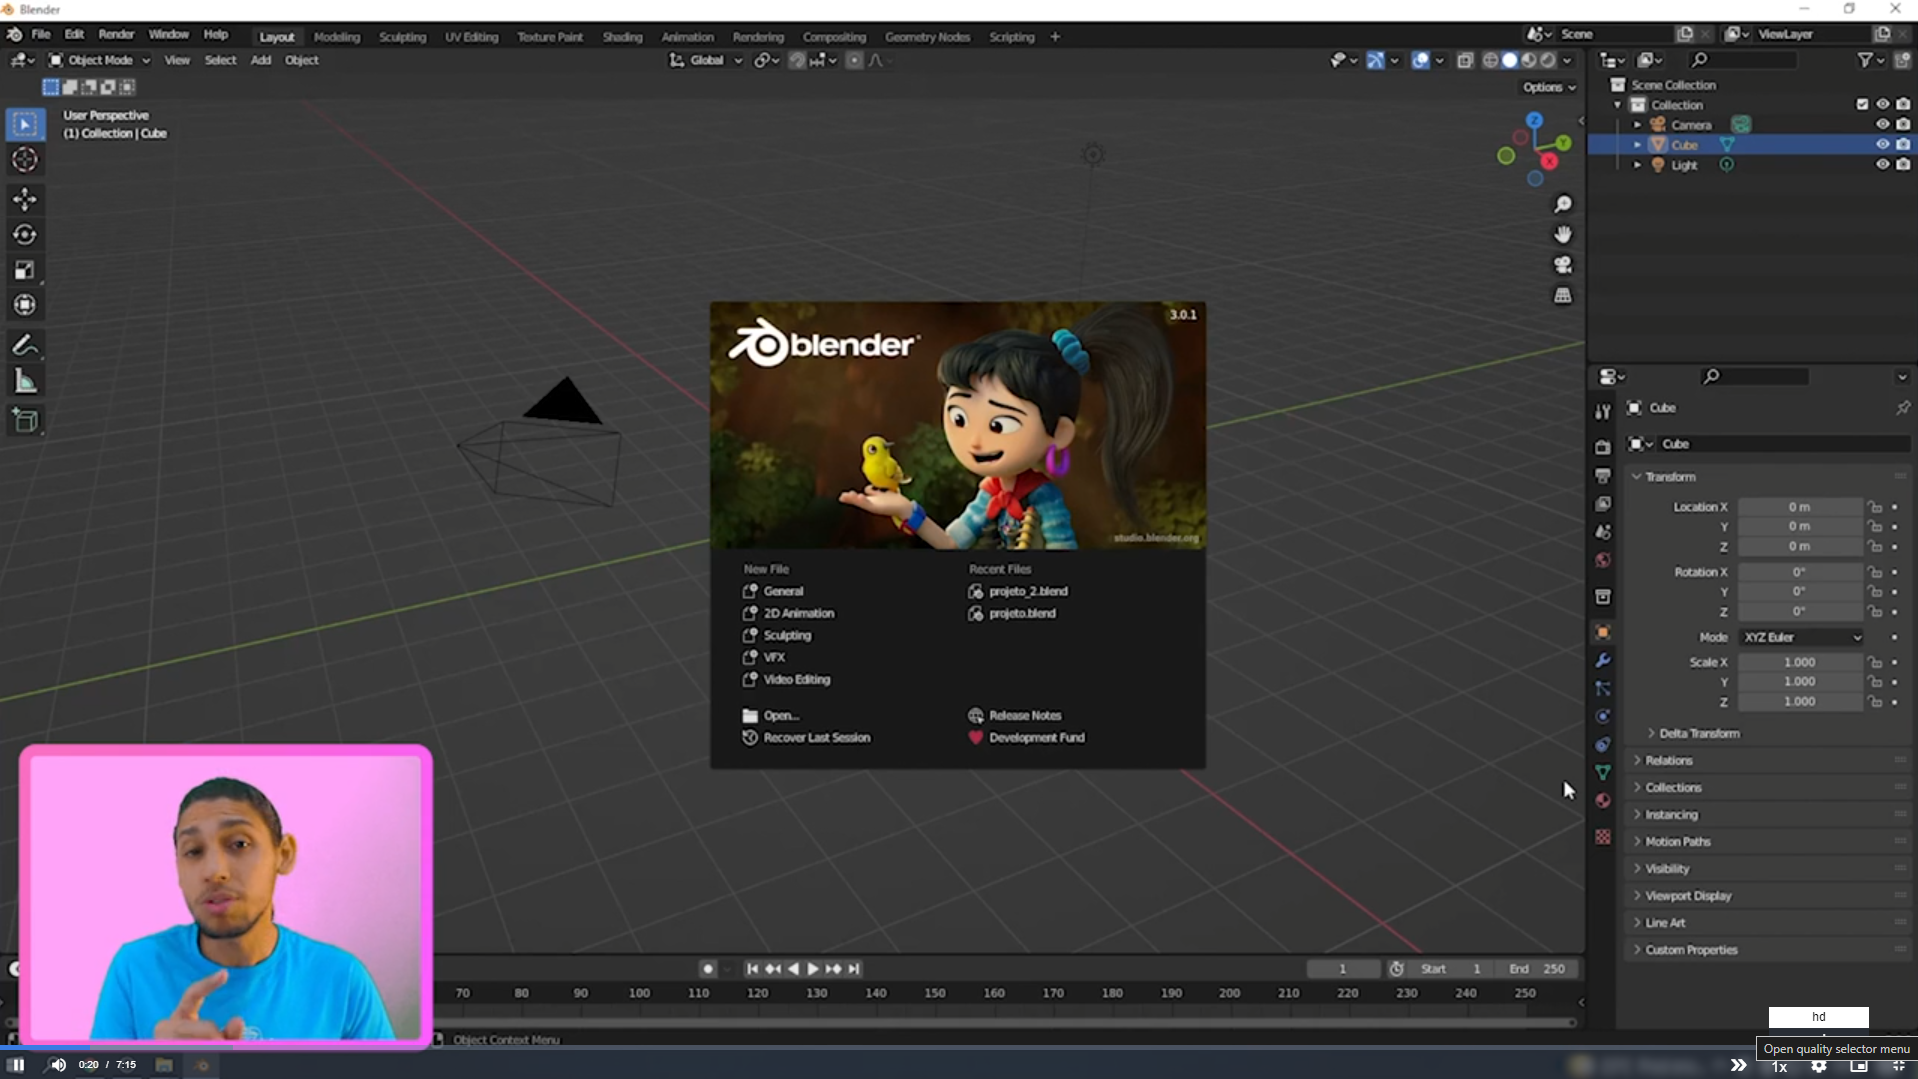Screen dimensions: 1918x1079
Task: Open the Output properties tab
Action: (x=1603, y=476)
